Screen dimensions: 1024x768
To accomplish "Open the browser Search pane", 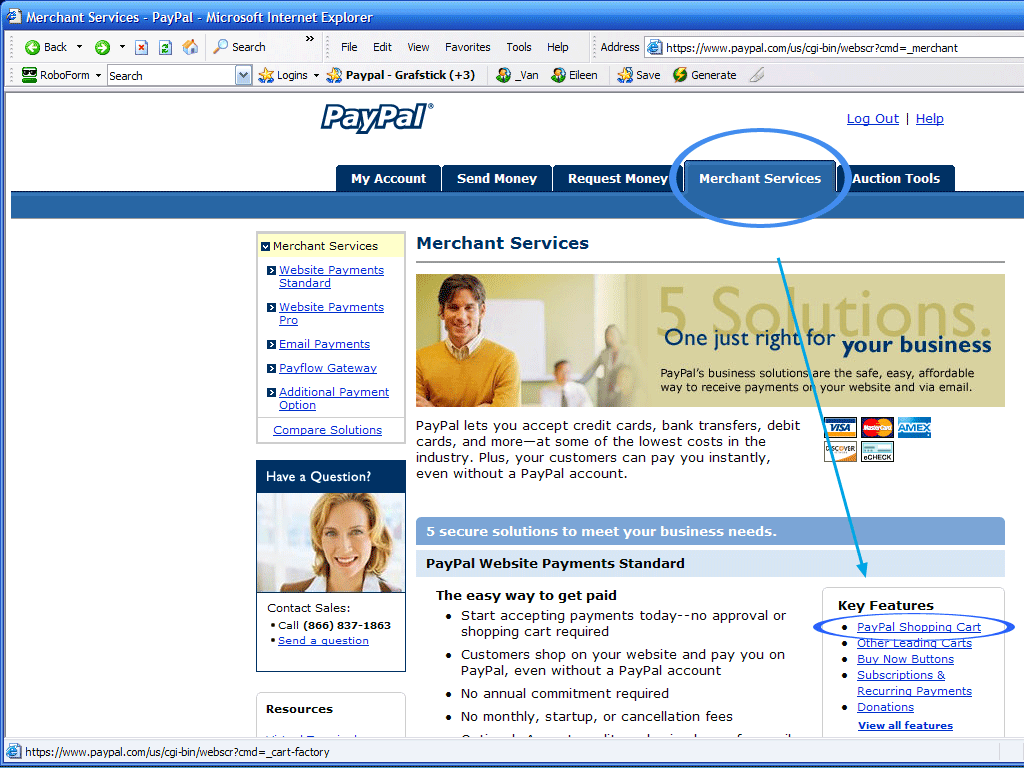I will click(239, 47).
